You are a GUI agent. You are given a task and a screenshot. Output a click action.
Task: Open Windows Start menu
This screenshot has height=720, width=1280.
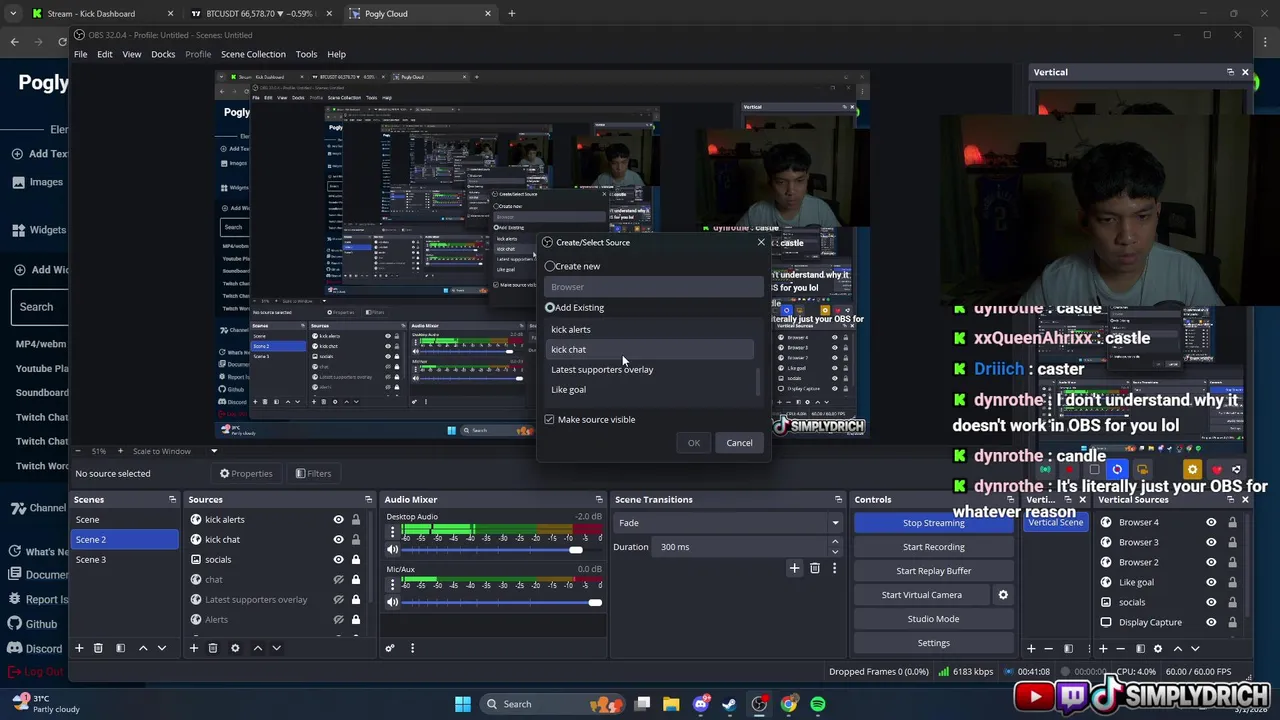463,704
